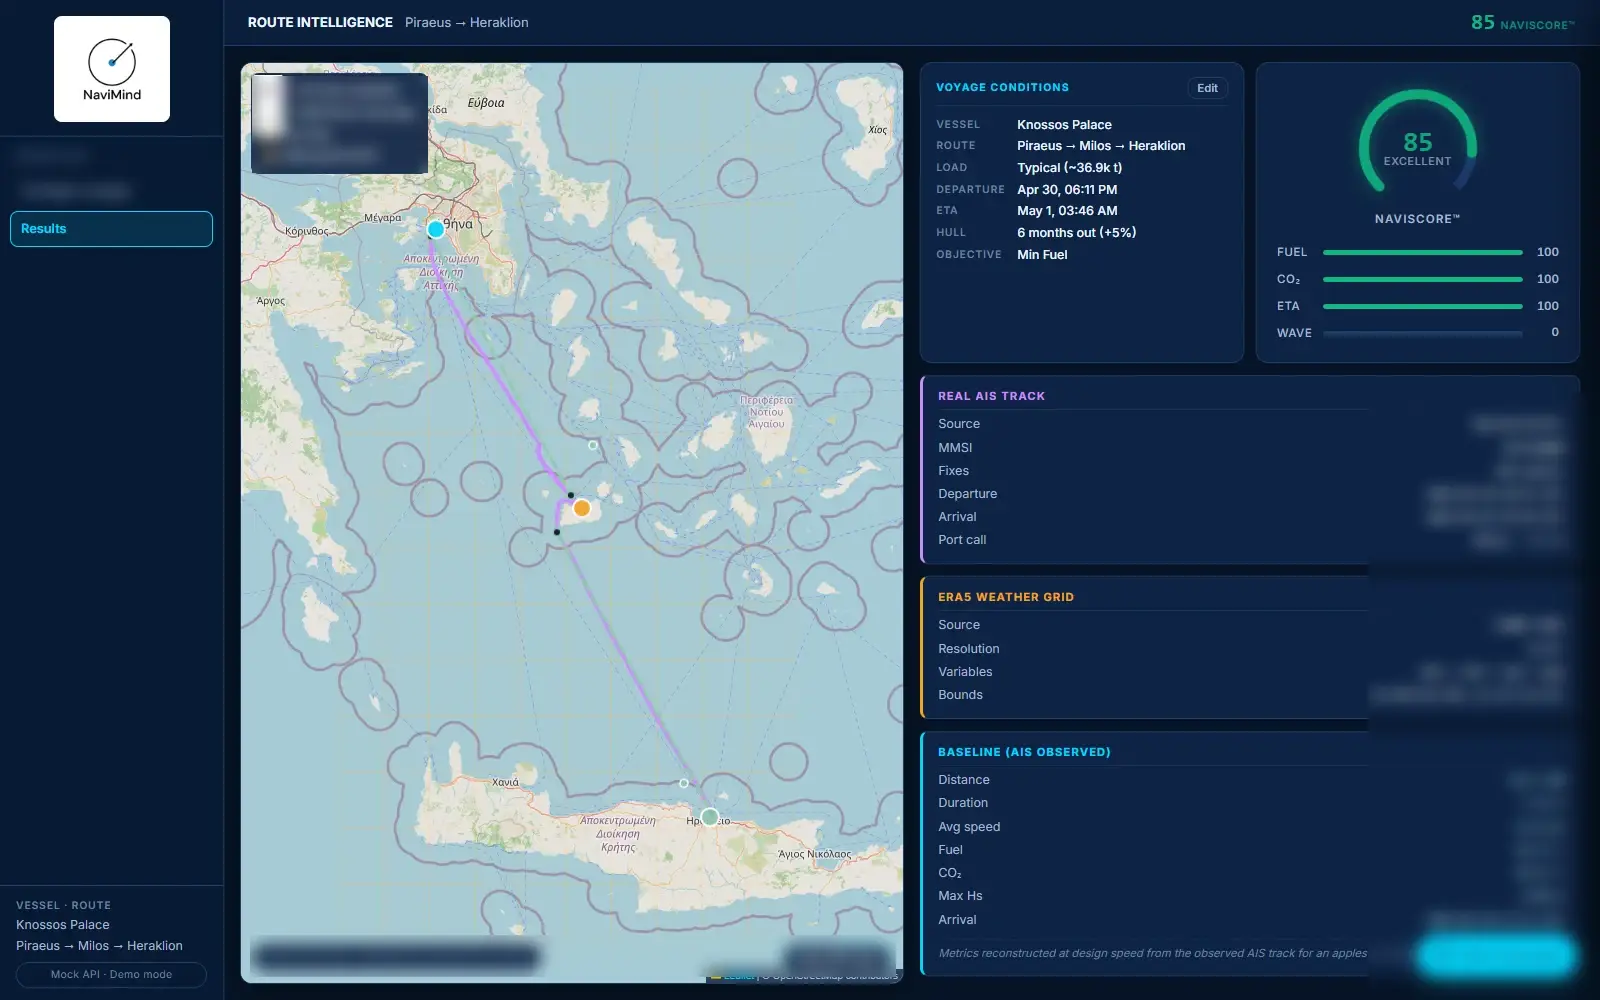Click the black track dot southwest of Milos
The height and width of the screenshot is (1000, 1600).
(557, 532)
